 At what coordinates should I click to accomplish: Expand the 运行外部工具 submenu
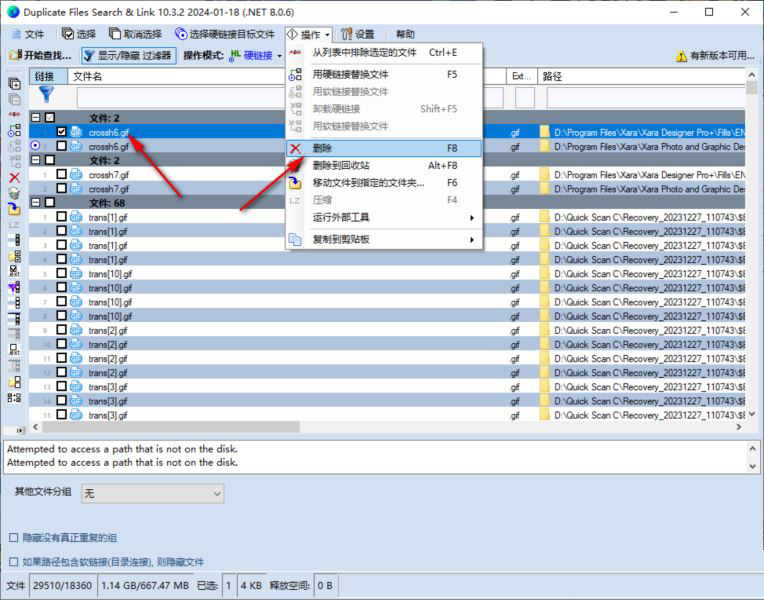[384, 217]
